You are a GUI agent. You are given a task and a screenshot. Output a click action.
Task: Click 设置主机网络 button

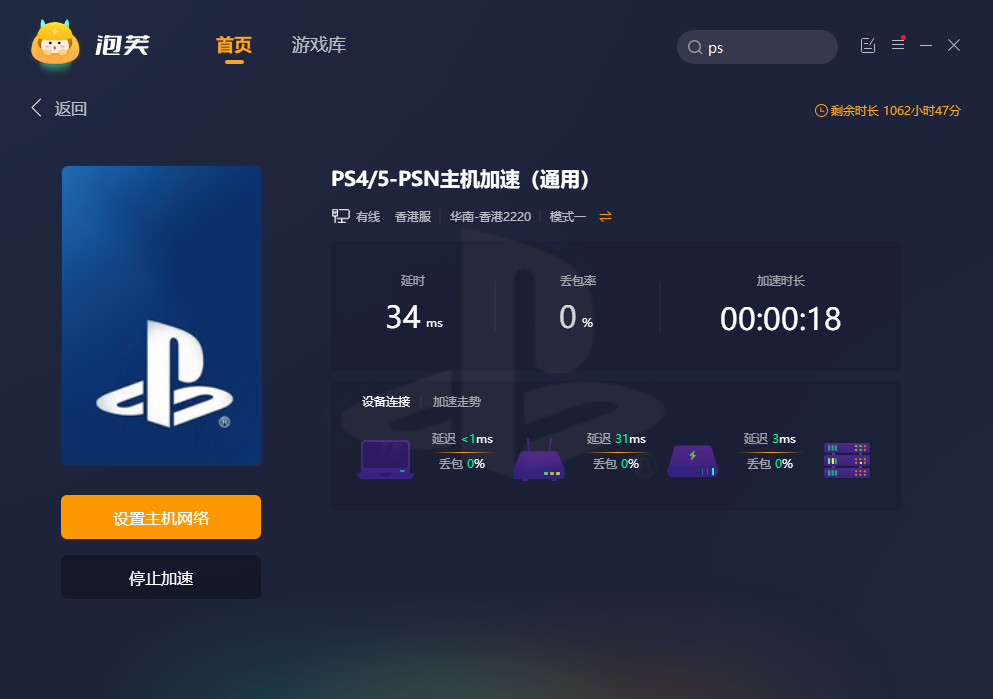coord(161,517)
